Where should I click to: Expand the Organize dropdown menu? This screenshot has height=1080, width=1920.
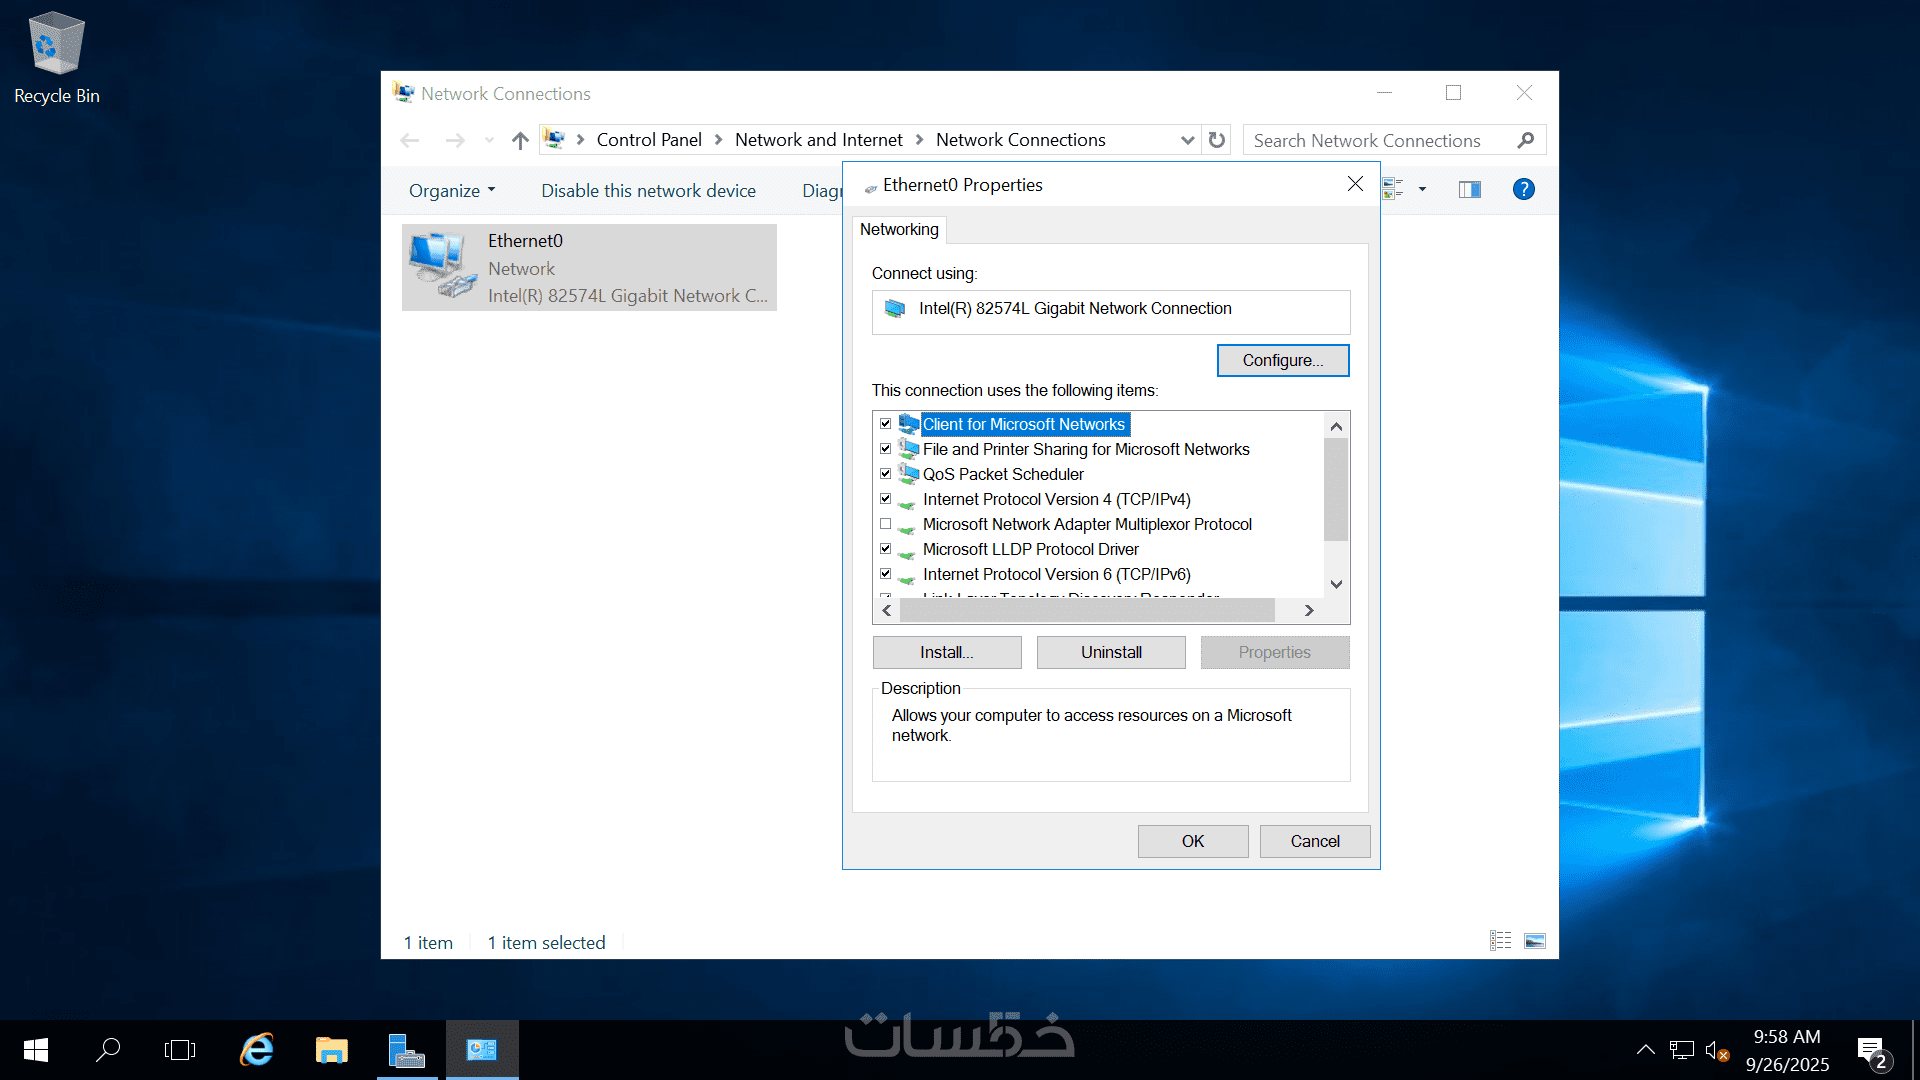452,190
